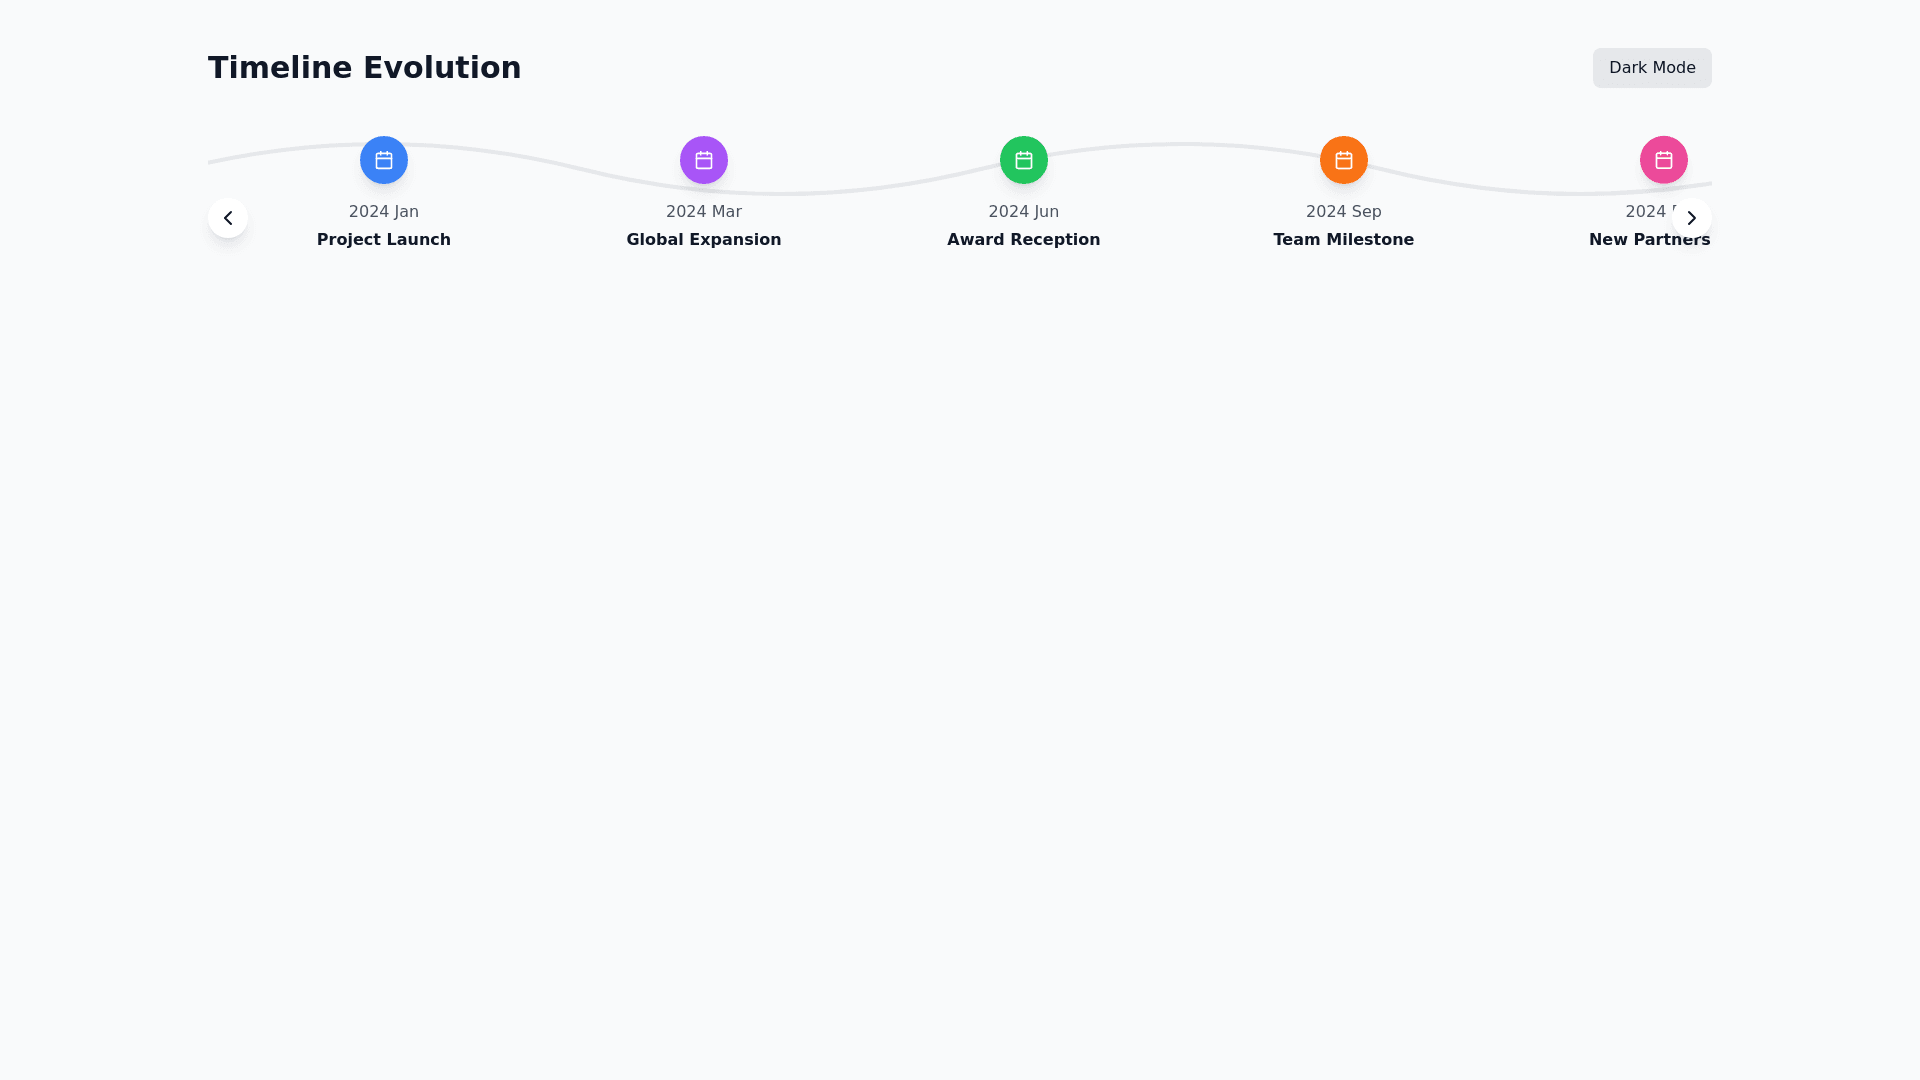Click the 2024 Jun date label
This screenshot has width=1920, height=1080.
coord(1024,212)
